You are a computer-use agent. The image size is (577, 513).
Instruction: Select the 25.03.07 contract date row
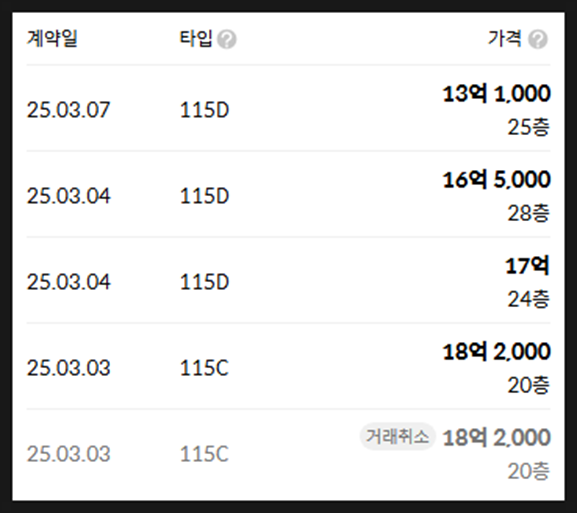coord(288,109)
